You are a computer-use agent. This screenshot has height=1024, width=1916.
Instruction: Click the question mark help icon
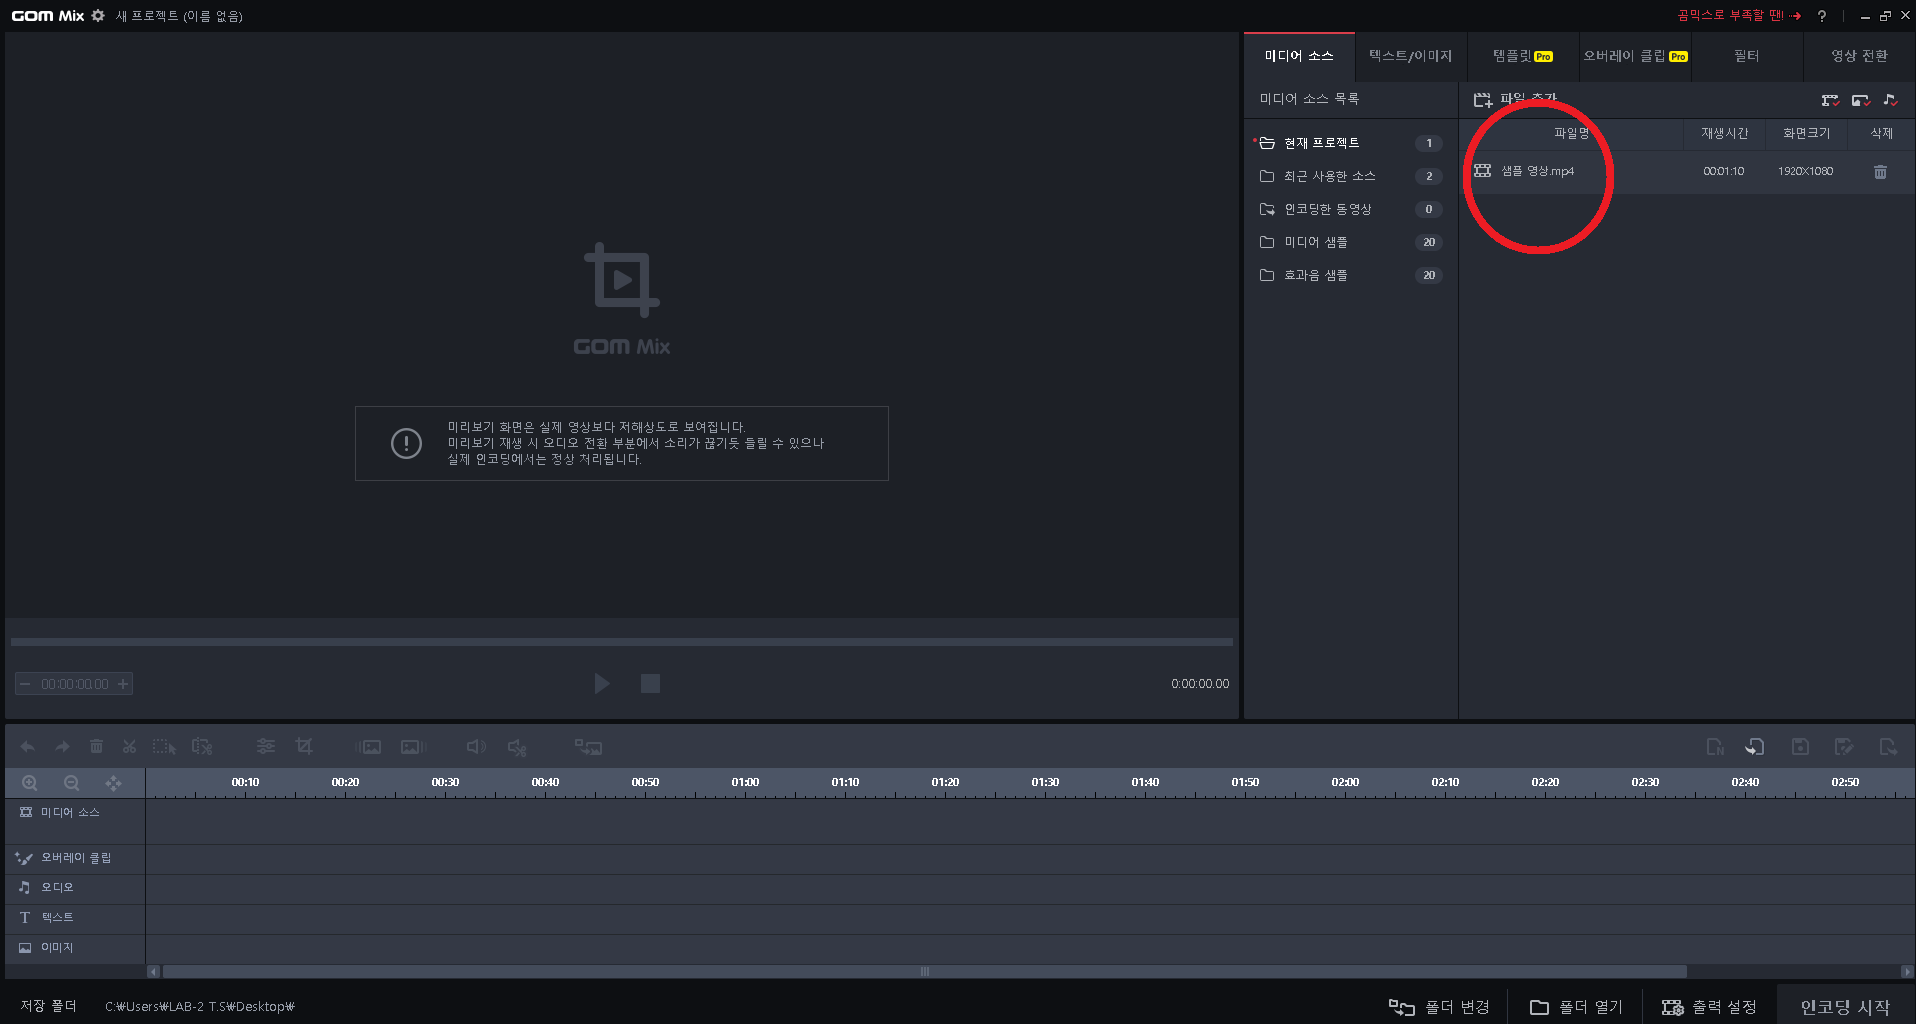coord(1822,16)
